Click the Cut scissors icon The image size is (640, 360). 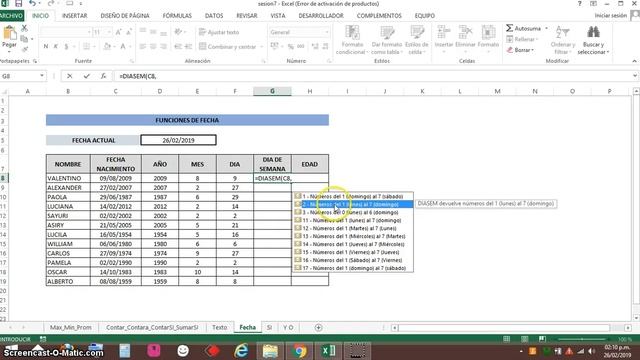click(x=24, y=28)
